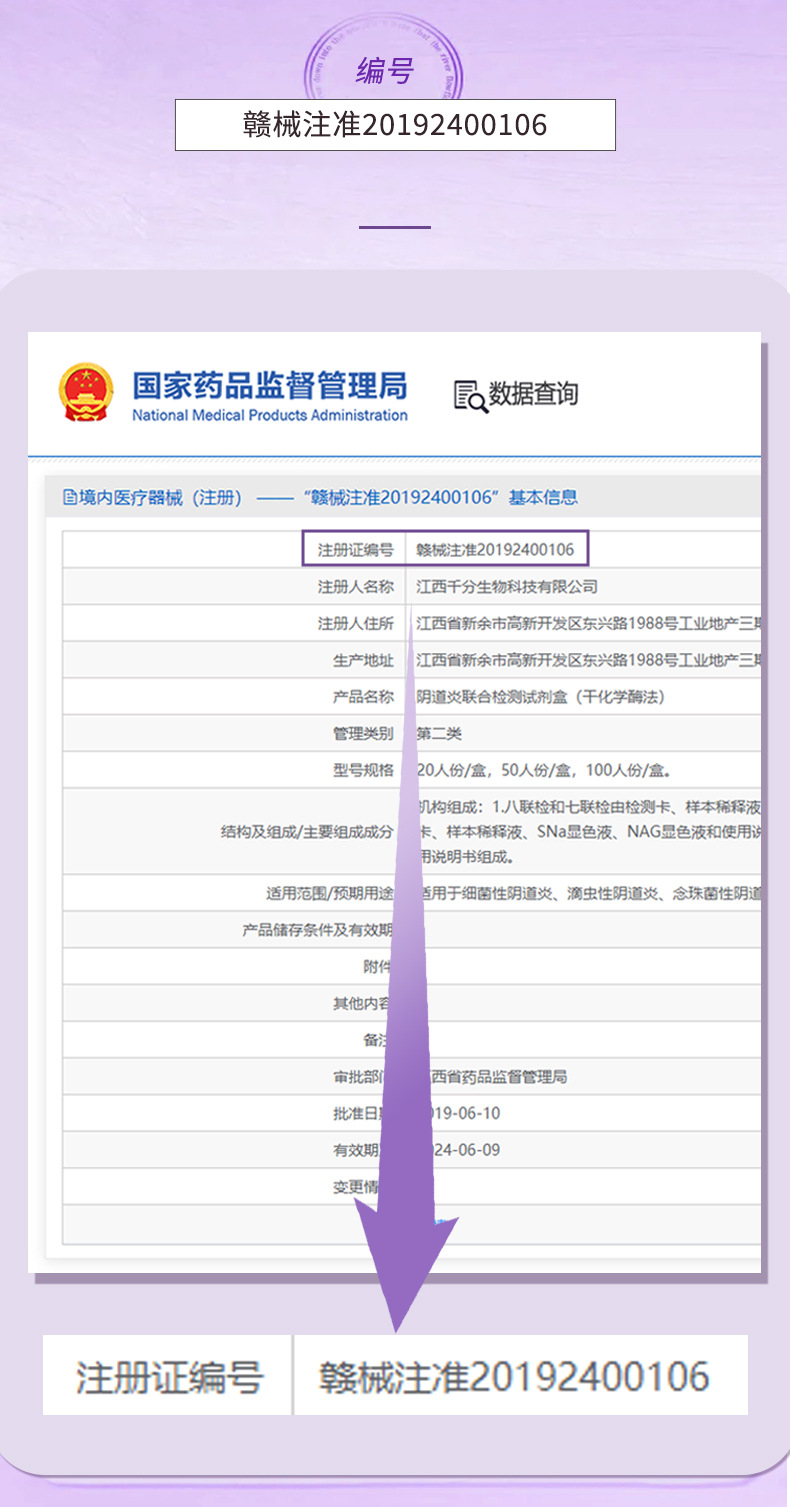Click enlarged 注册证编号 label at bottom
This screenshot has height=1507, width=790.
[x=170, y=1377]
